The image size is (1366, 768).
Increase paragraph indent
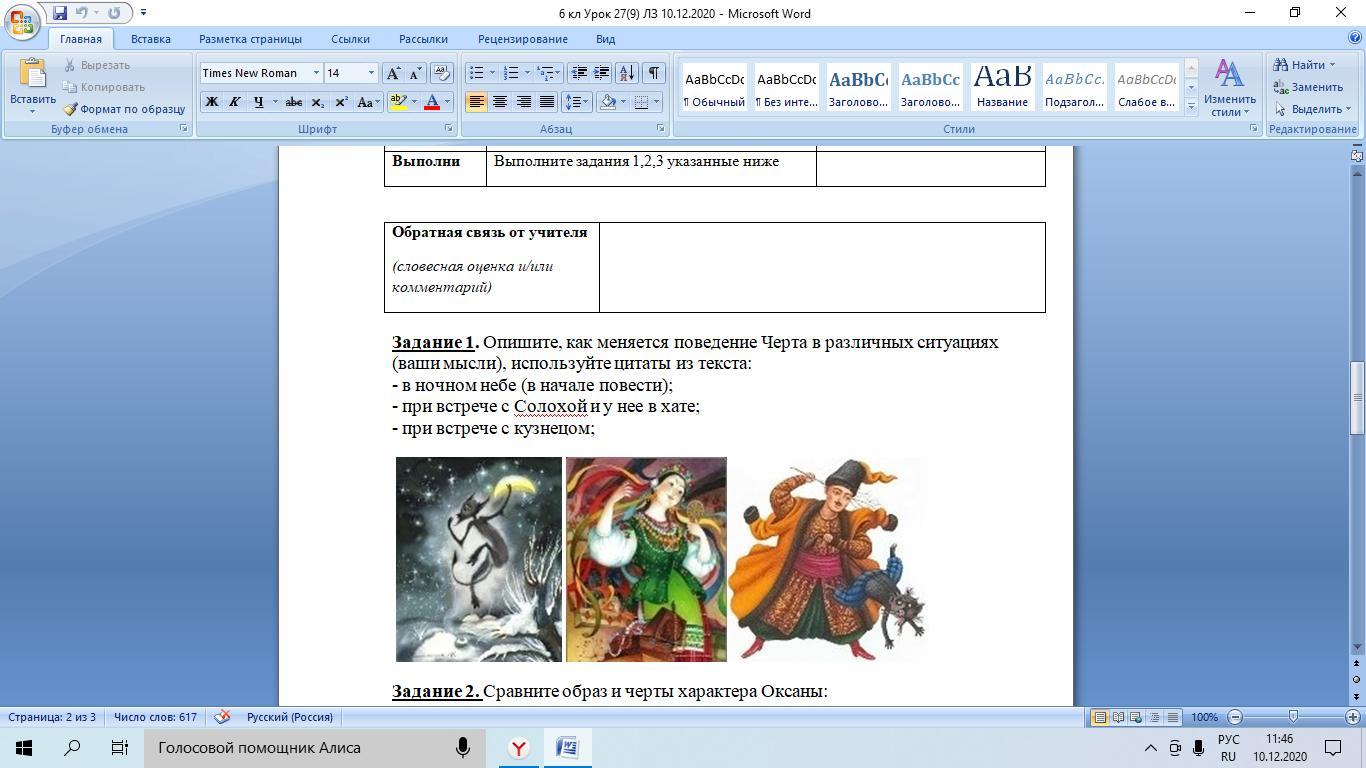[x=602, y=73]
